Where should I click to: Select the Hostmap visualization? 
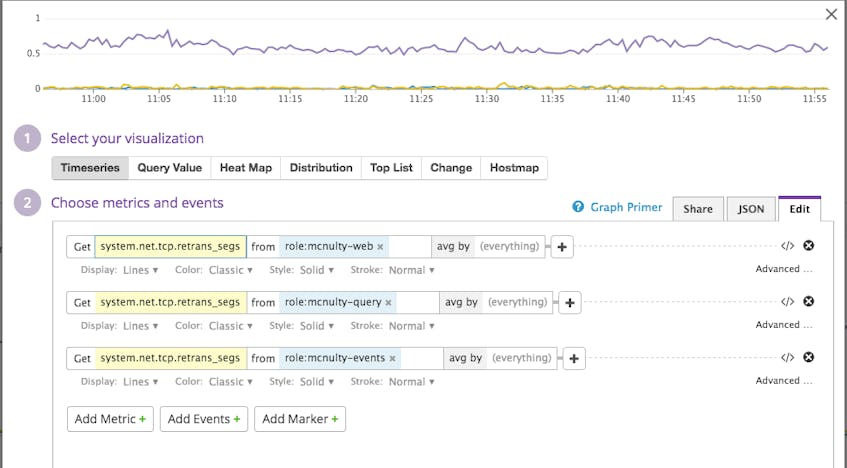click(514, 168)
